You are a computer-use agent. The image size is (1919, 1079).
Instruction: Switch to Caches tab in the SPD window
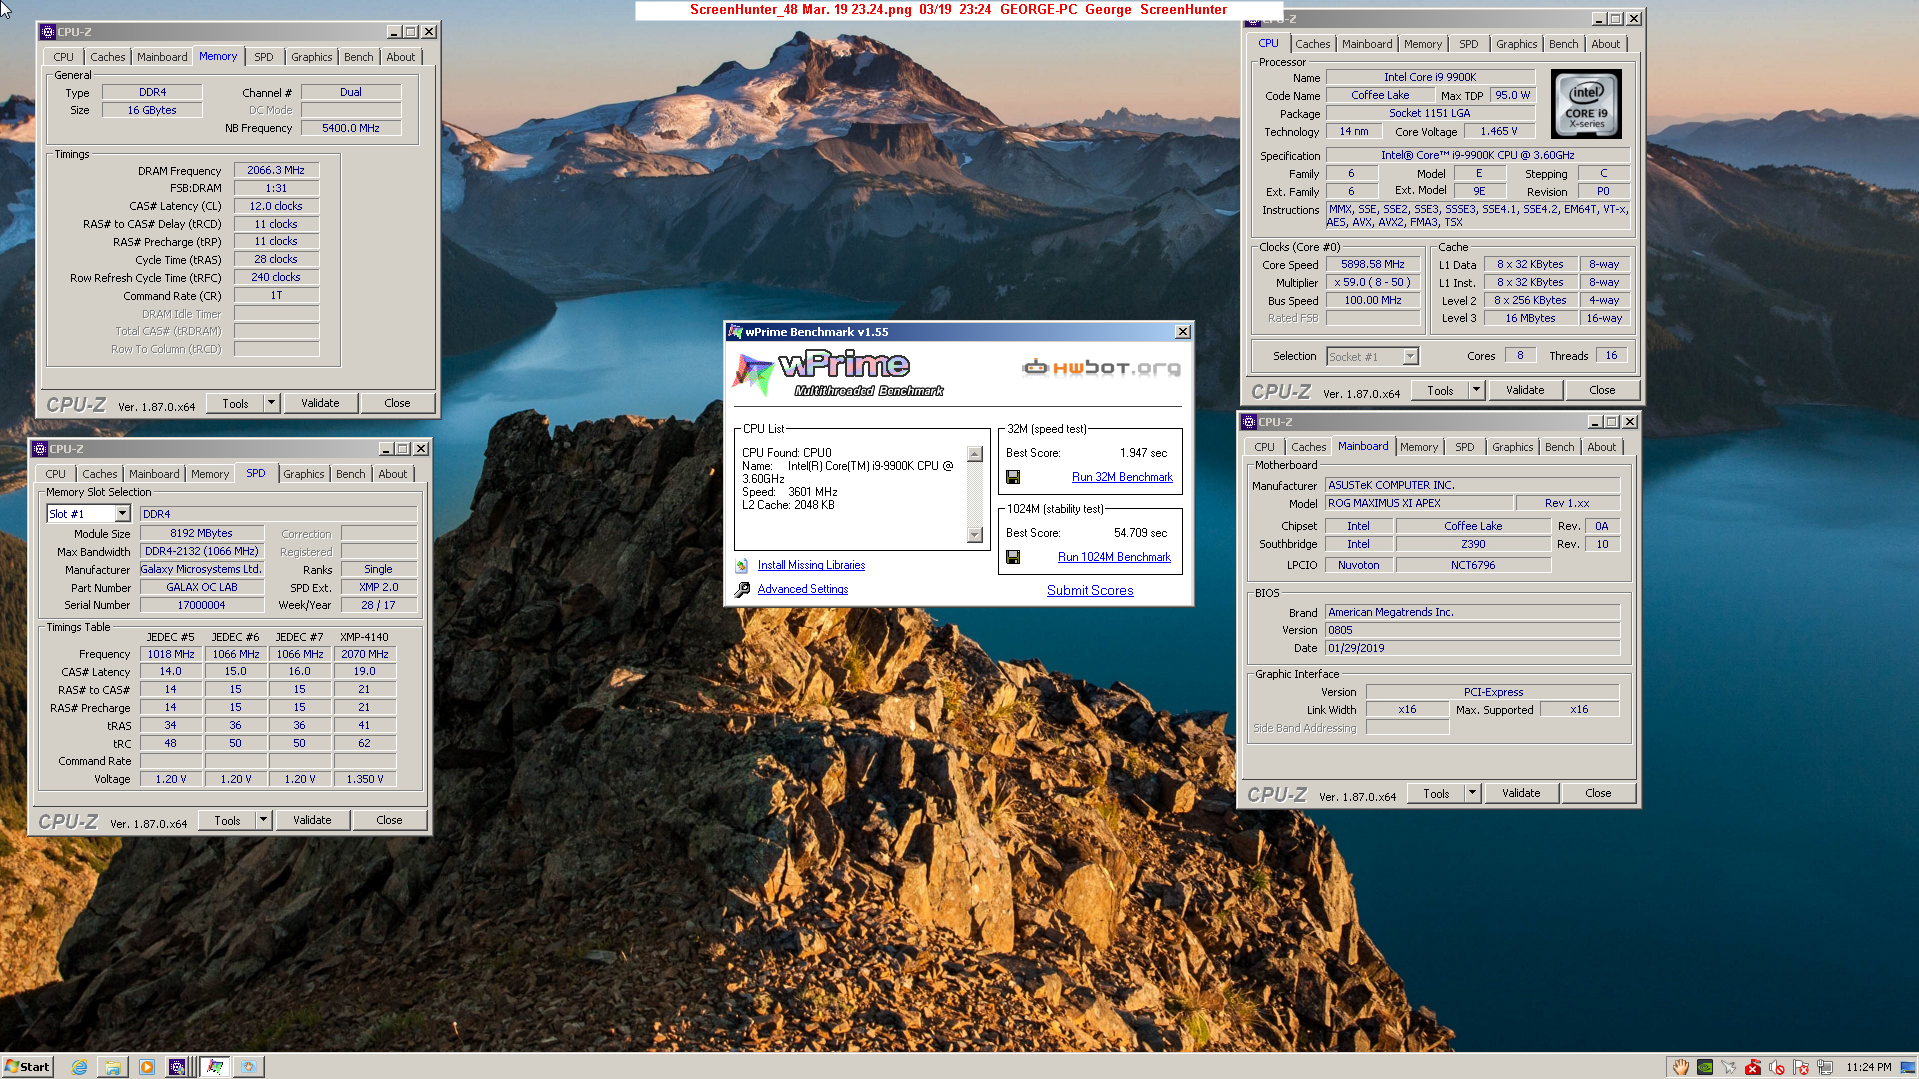[x=99, y=474]
